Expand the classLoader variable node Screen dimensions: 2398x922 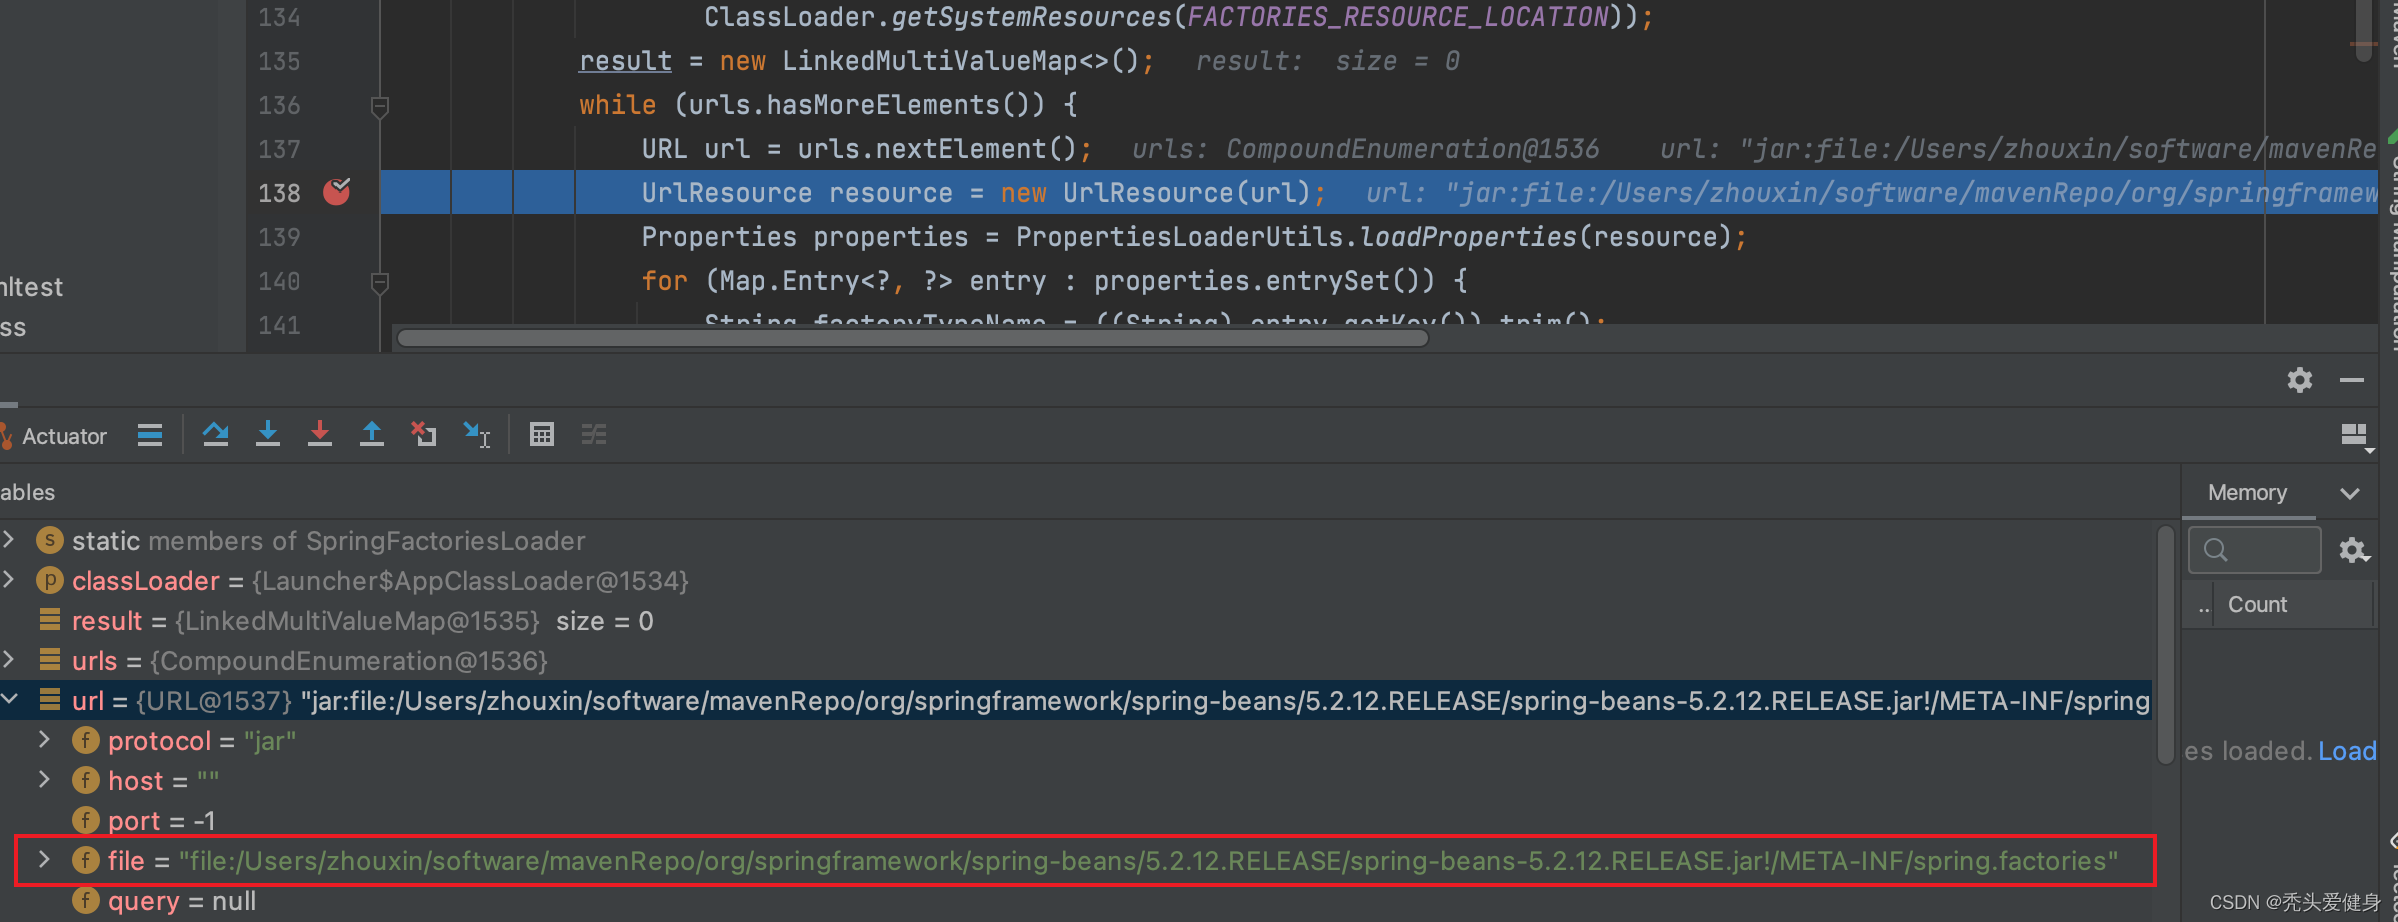pyautogui.click(x=9, y=580)
